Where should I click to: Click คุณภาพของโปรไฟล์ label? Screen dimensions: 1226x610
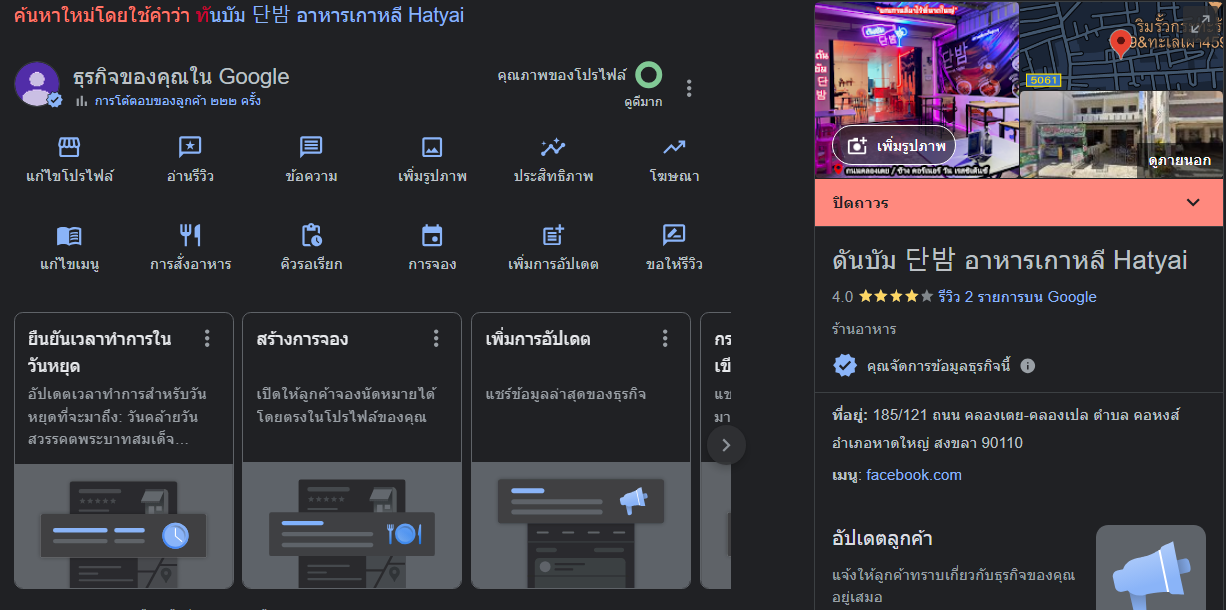[562, 75]
